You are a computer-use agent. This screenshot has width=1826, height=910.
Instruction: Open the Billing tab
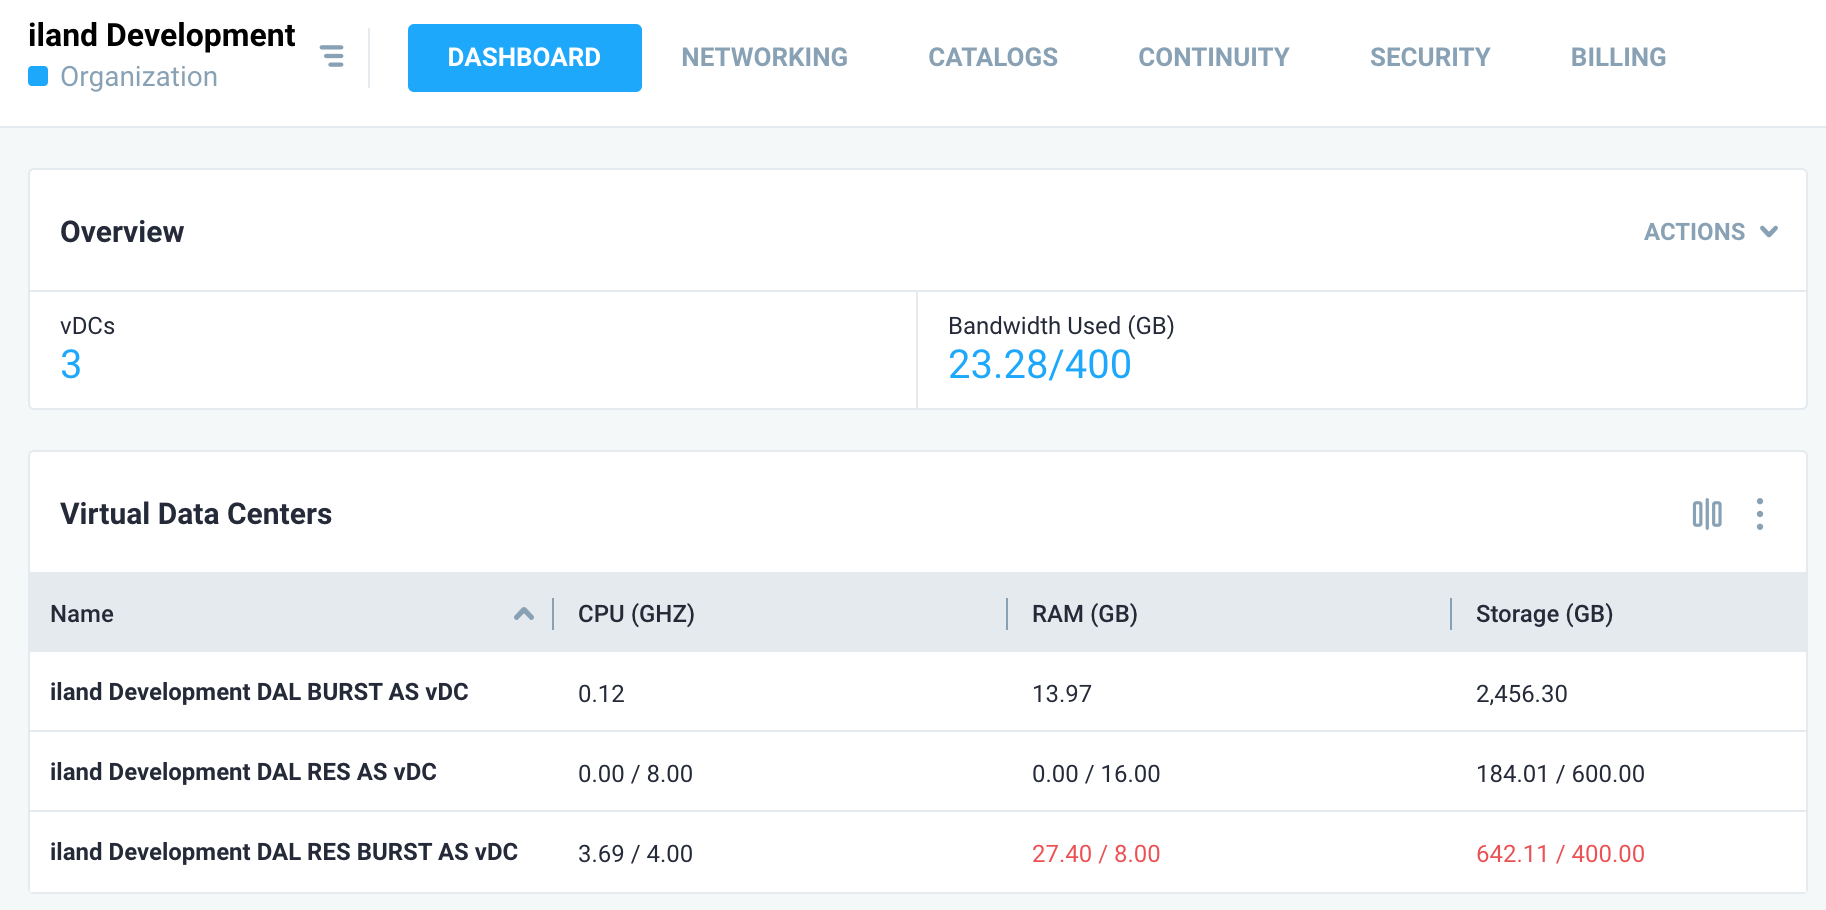(x=1617, y=58)
